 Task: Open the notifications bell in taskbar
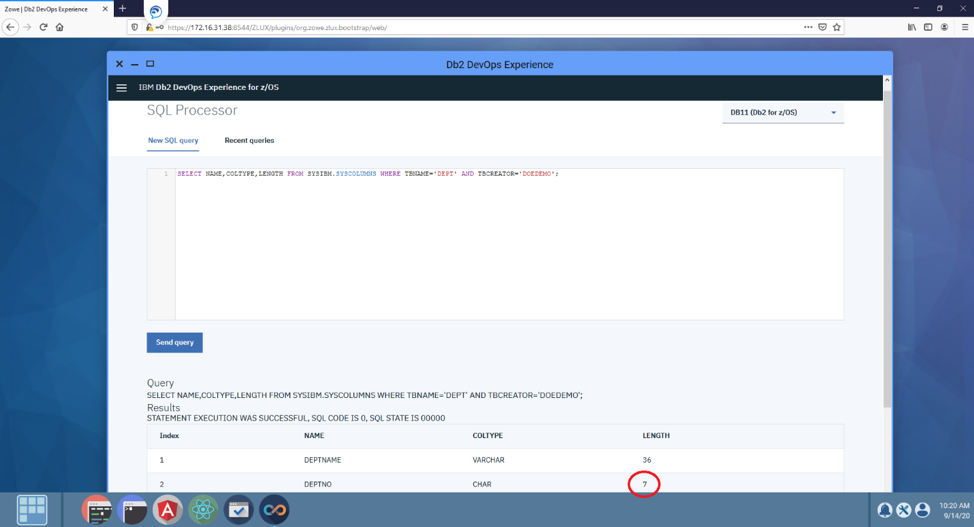(x=885, y=510)
